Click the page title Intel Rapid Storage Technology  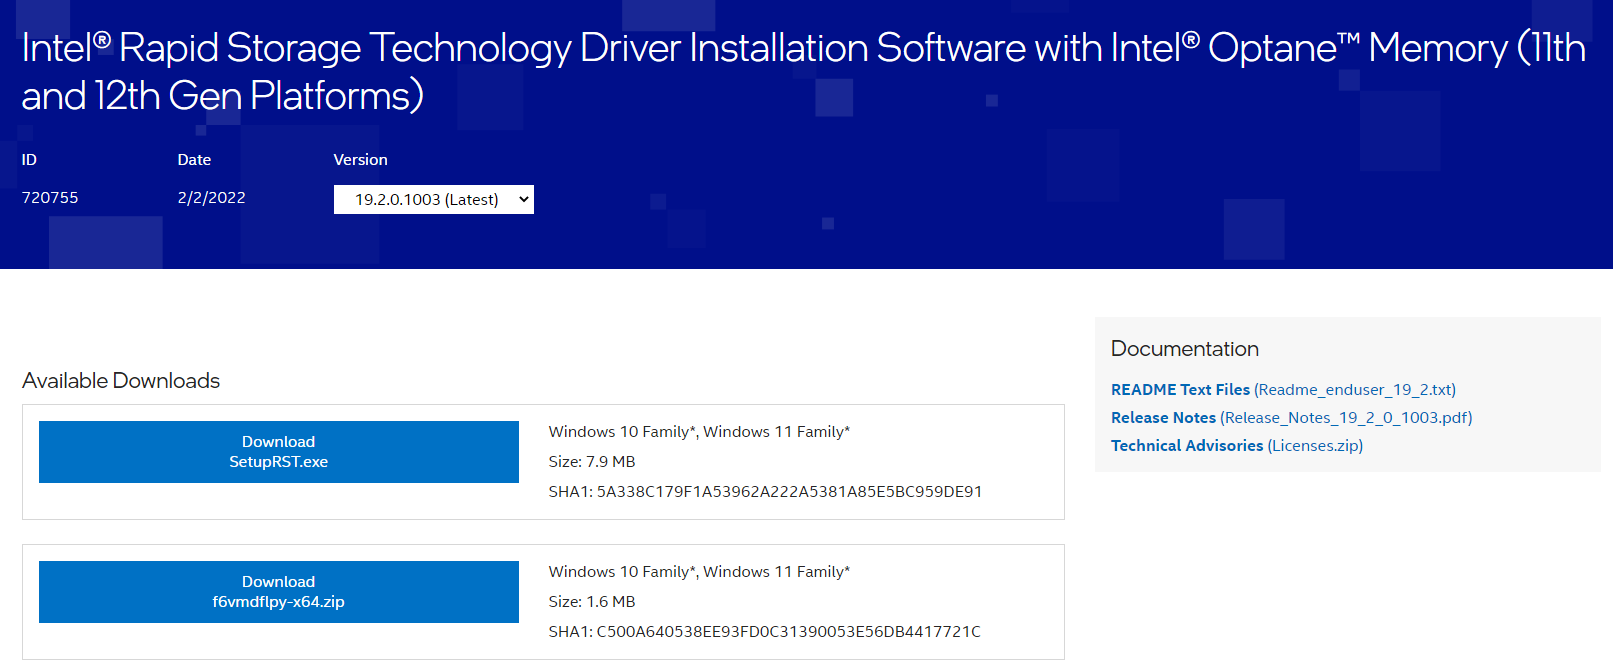tap(803, 71)
